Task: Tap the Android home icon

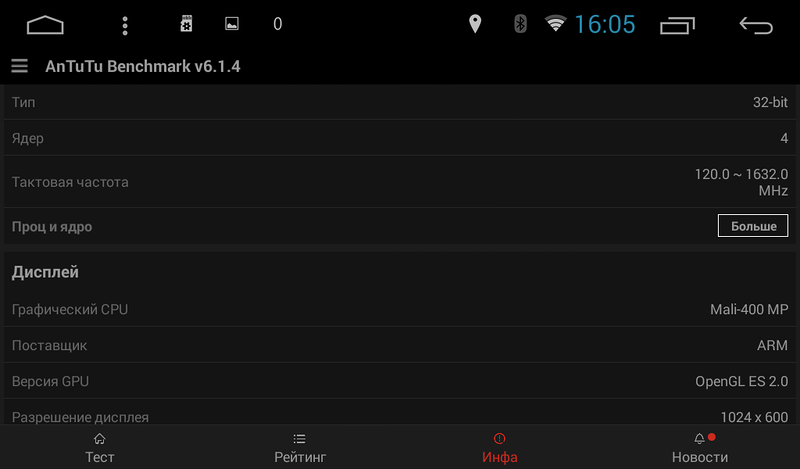Action: click(45, 24)
